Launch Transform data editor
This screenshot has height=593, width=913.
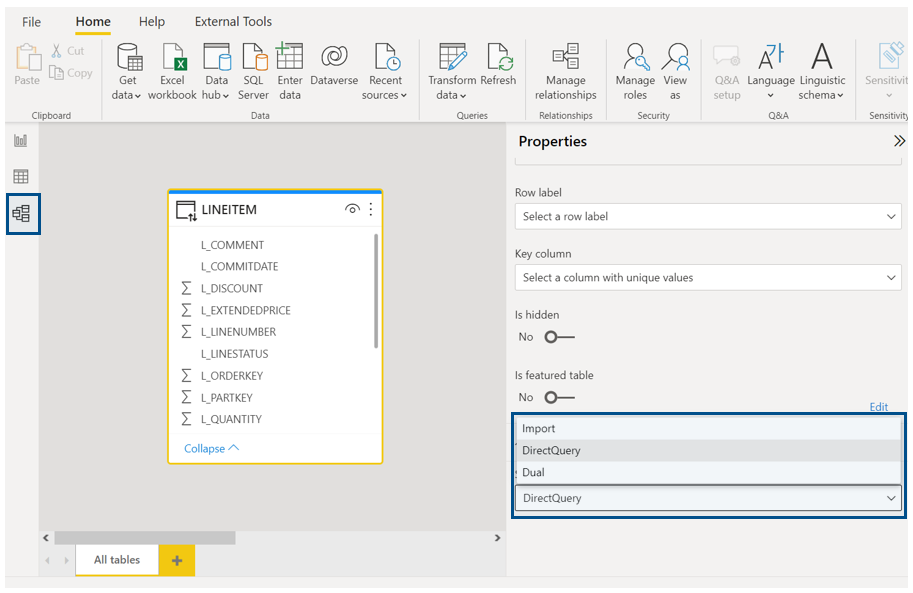click(452, 71)
